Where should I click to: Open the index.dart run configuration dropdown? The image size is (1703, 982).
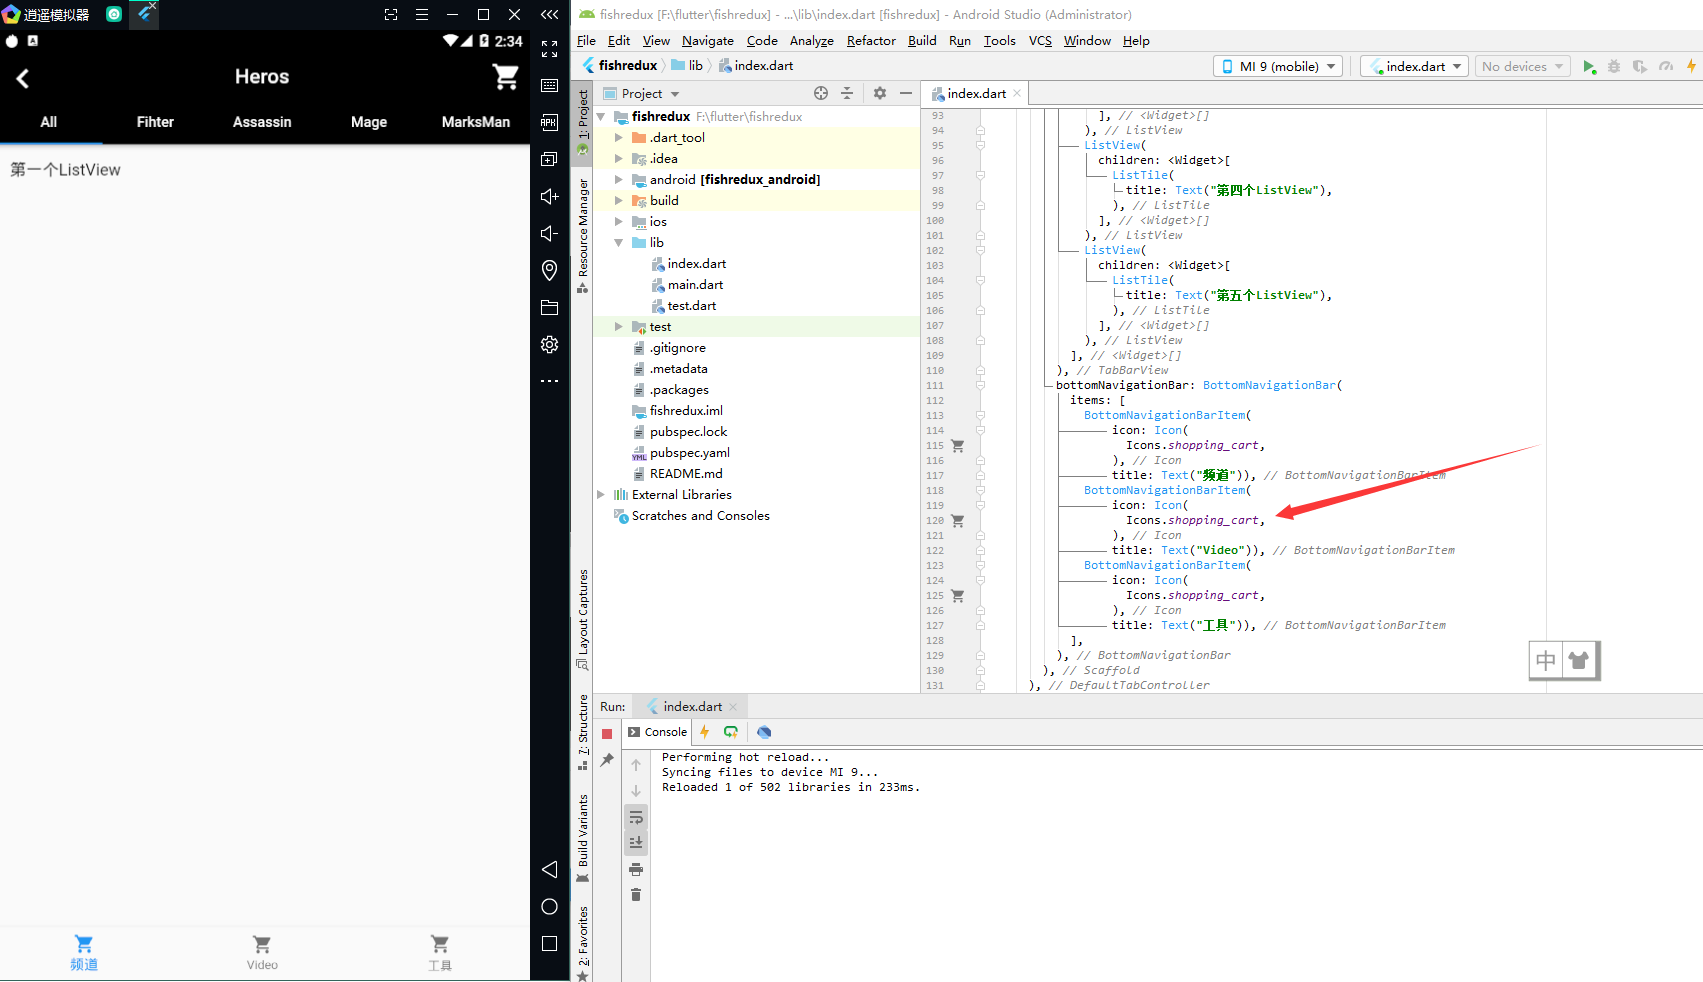tap(1414, 66)
